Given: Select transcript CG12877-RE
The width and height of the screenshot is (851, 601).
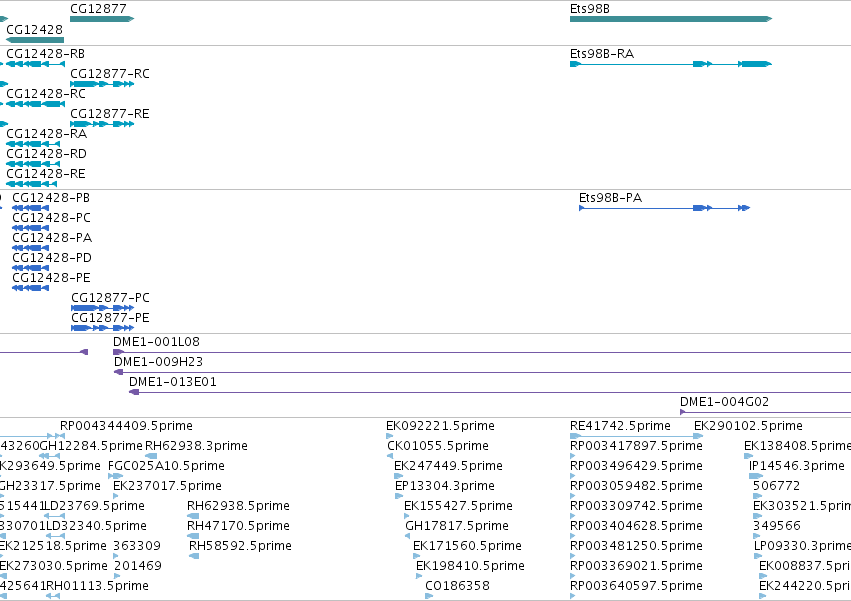Looking at the screenshot, I should tap(110, 114).
